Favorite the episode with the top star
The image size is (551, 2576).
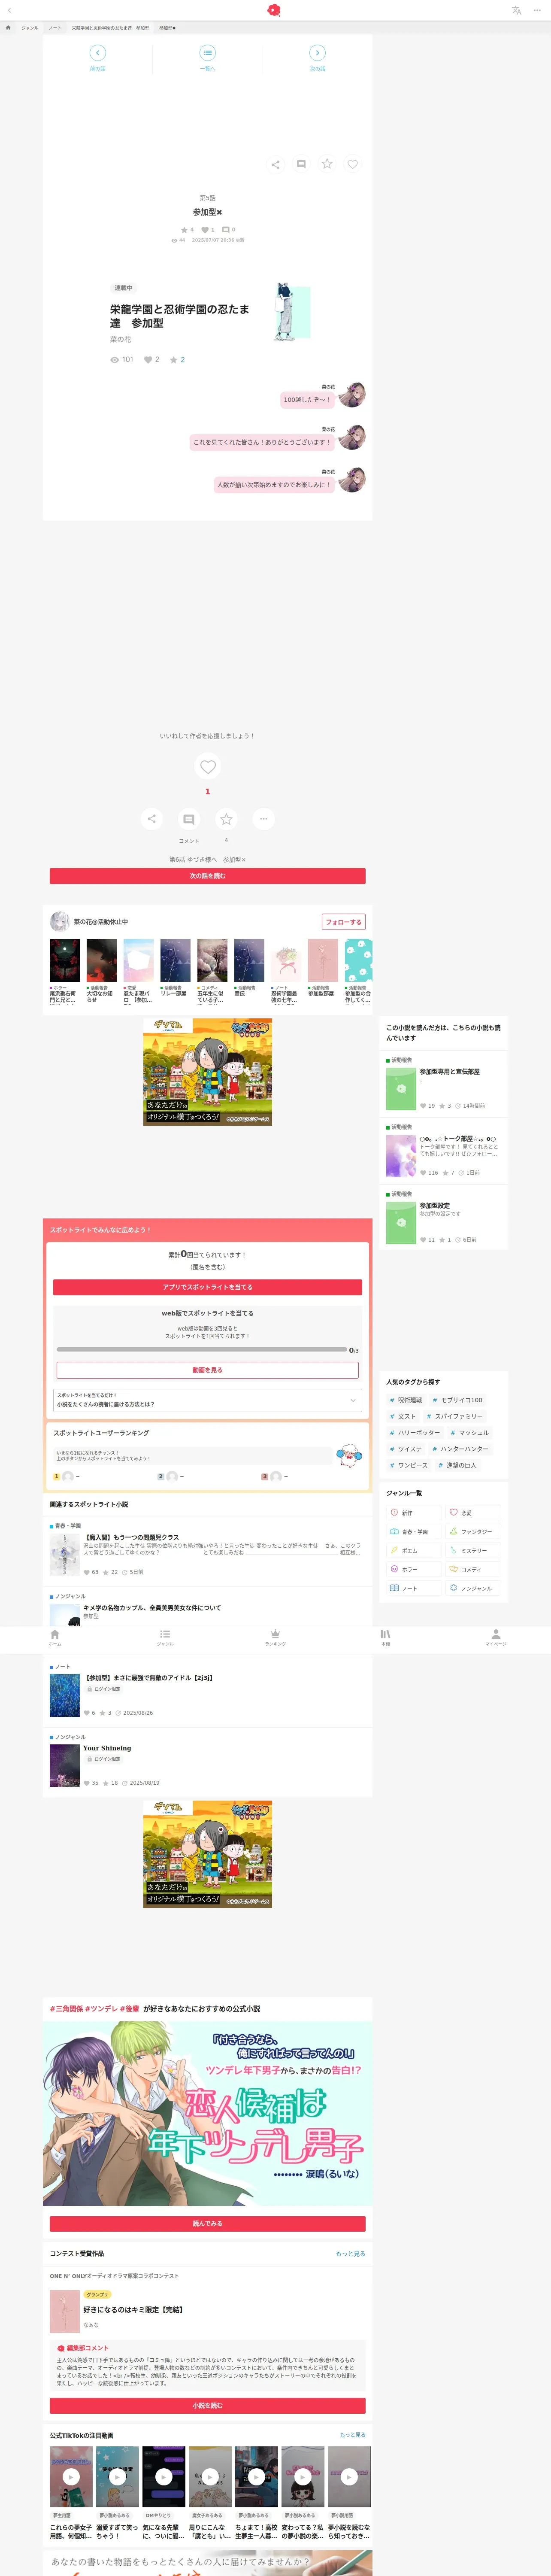tap(327, 164)
